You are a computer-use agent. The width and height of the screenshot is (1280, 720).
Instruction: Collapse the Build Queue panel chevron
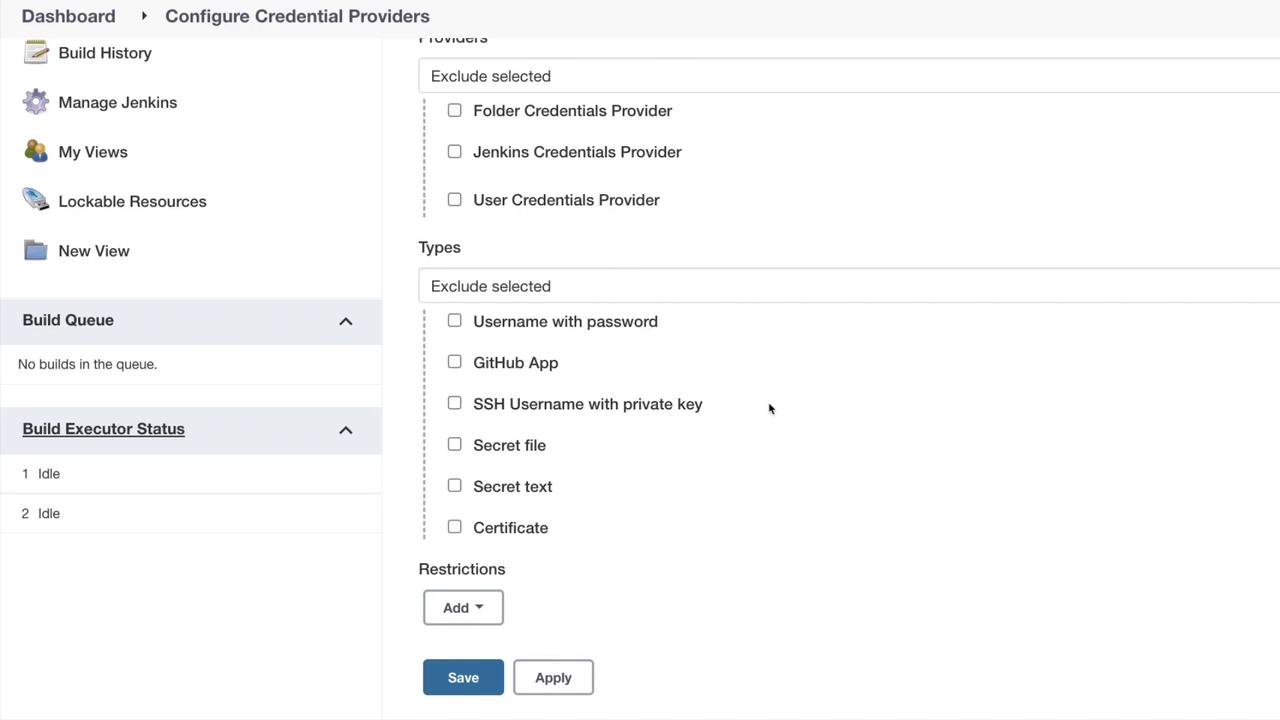coord(346,321)
